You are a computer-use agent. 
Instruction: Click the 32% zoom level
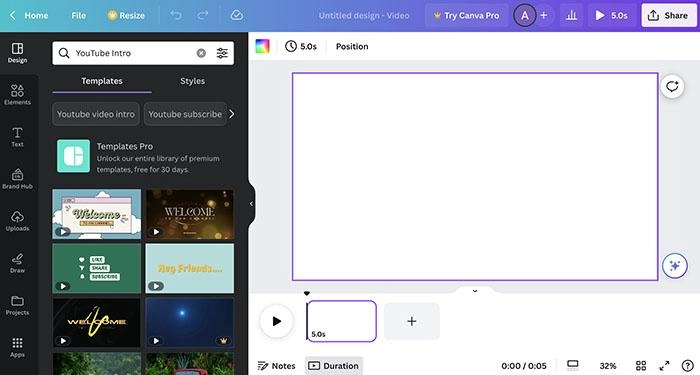(x=608, y=366)
